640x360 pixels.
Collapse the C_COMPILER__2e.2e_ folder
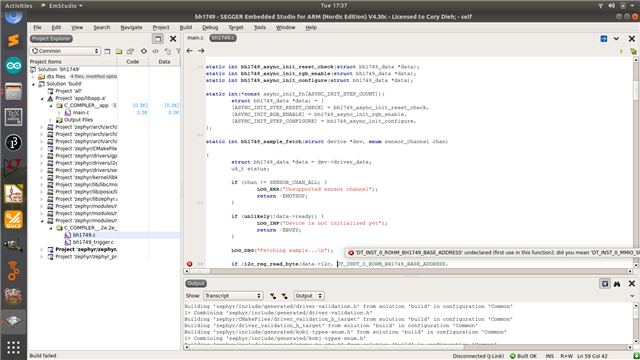[51, 228]
